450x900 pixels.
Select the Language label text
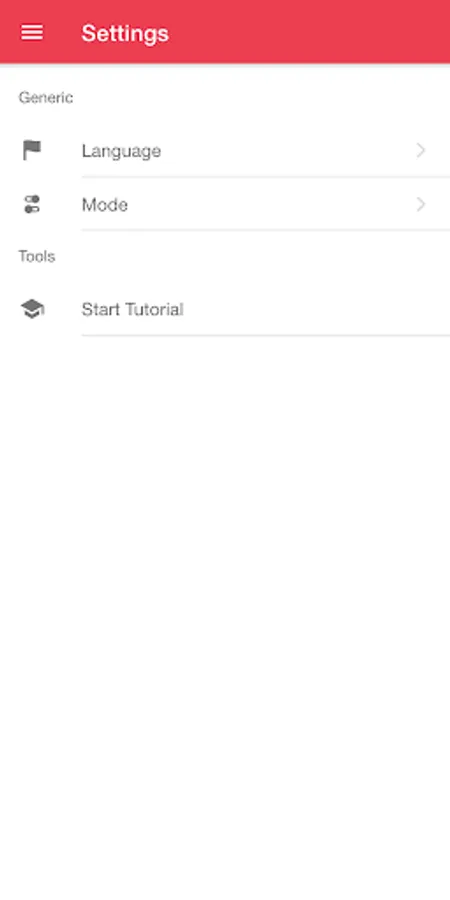pyautogui.click(x=121, y=151)
